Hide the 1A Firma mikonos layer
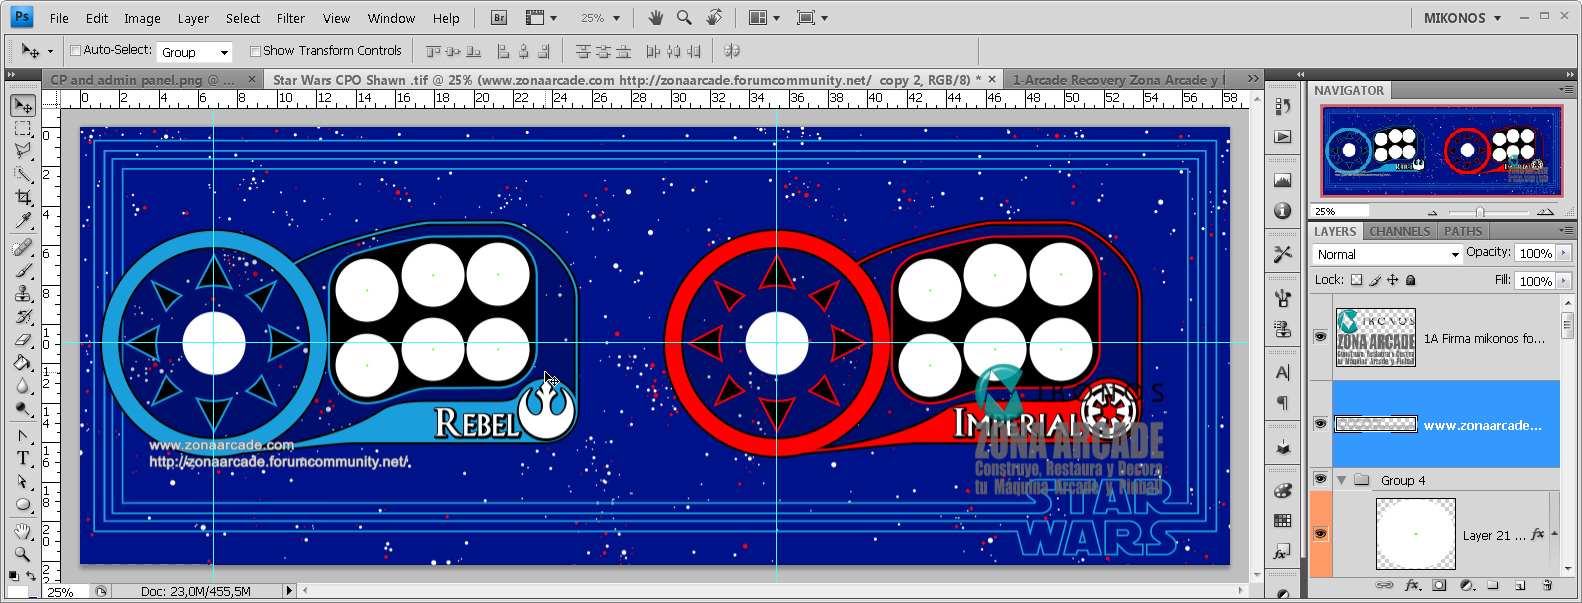The image size is (1582, 603). 1320,338
